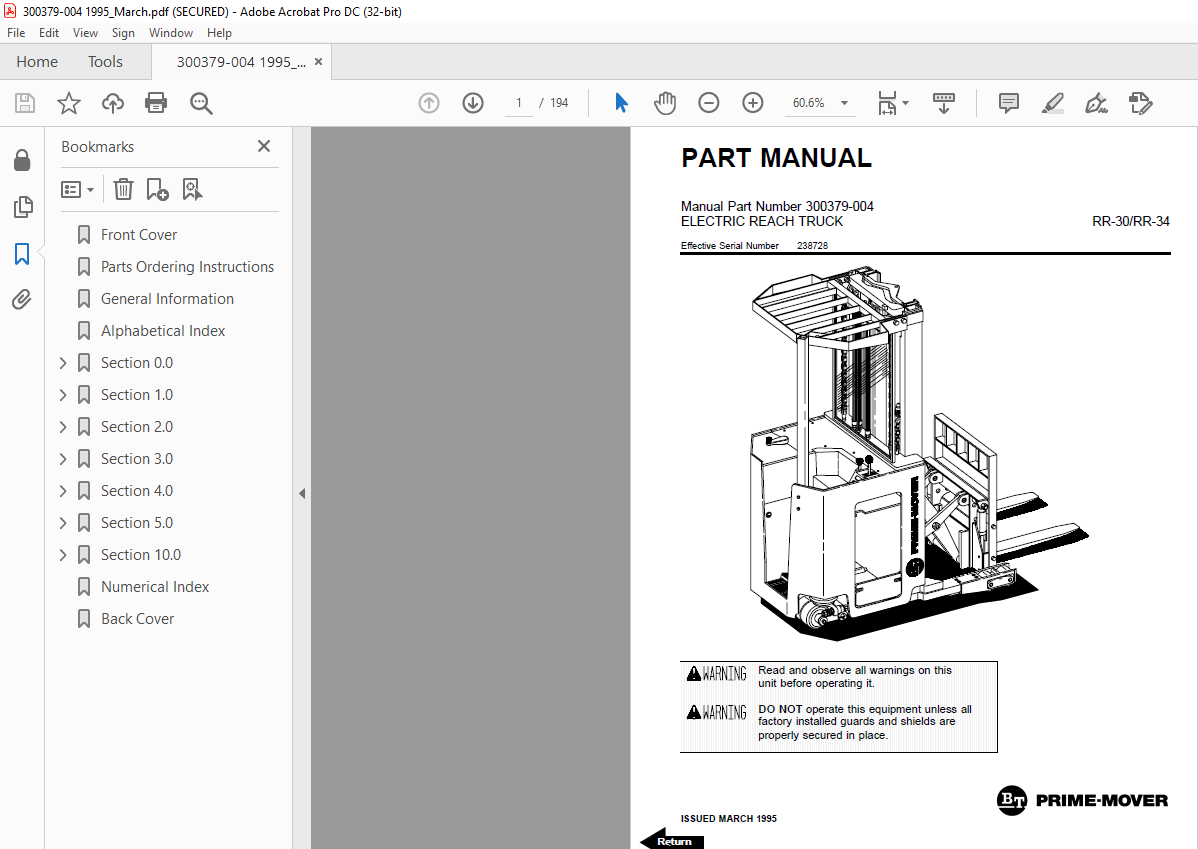Jump to Back Cover bookmark
The image size is (1198, 849).
(138, 619)
